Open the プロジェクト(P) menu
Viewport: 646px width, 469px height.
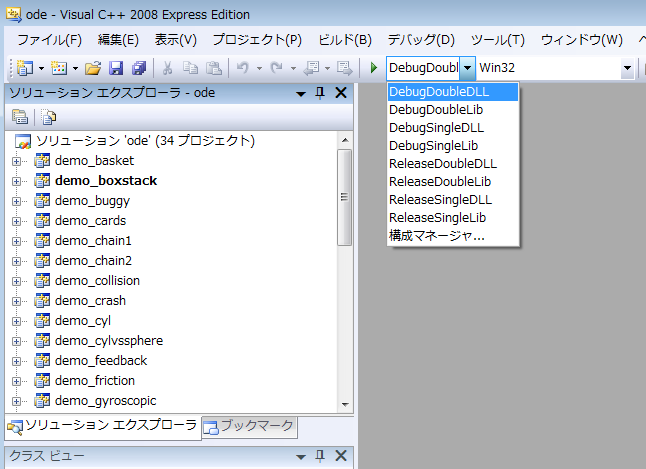point(257,40)
